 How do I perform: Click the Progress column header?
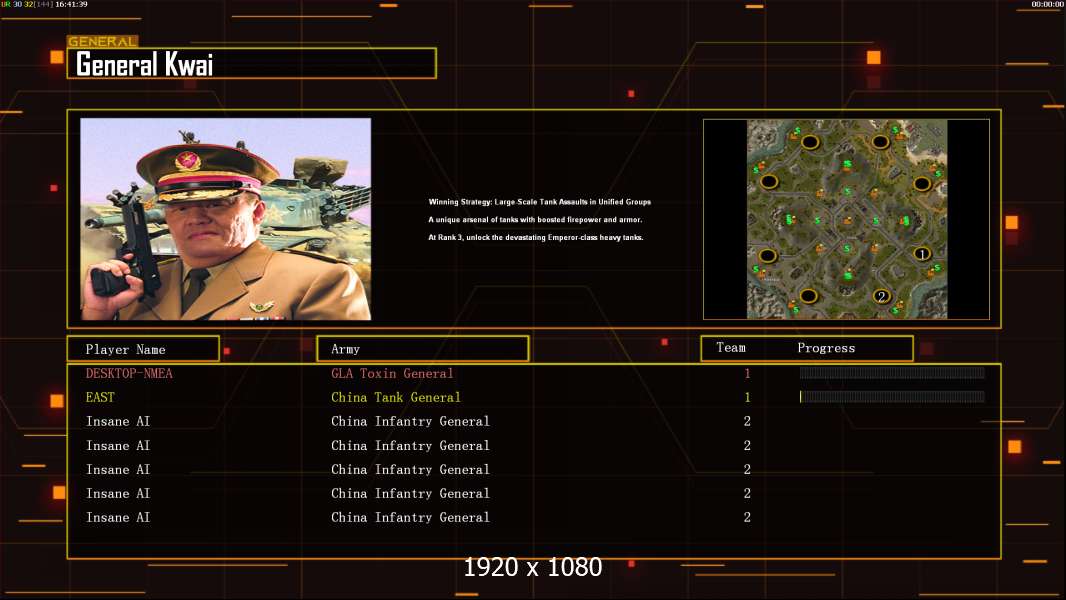(826, 348)
